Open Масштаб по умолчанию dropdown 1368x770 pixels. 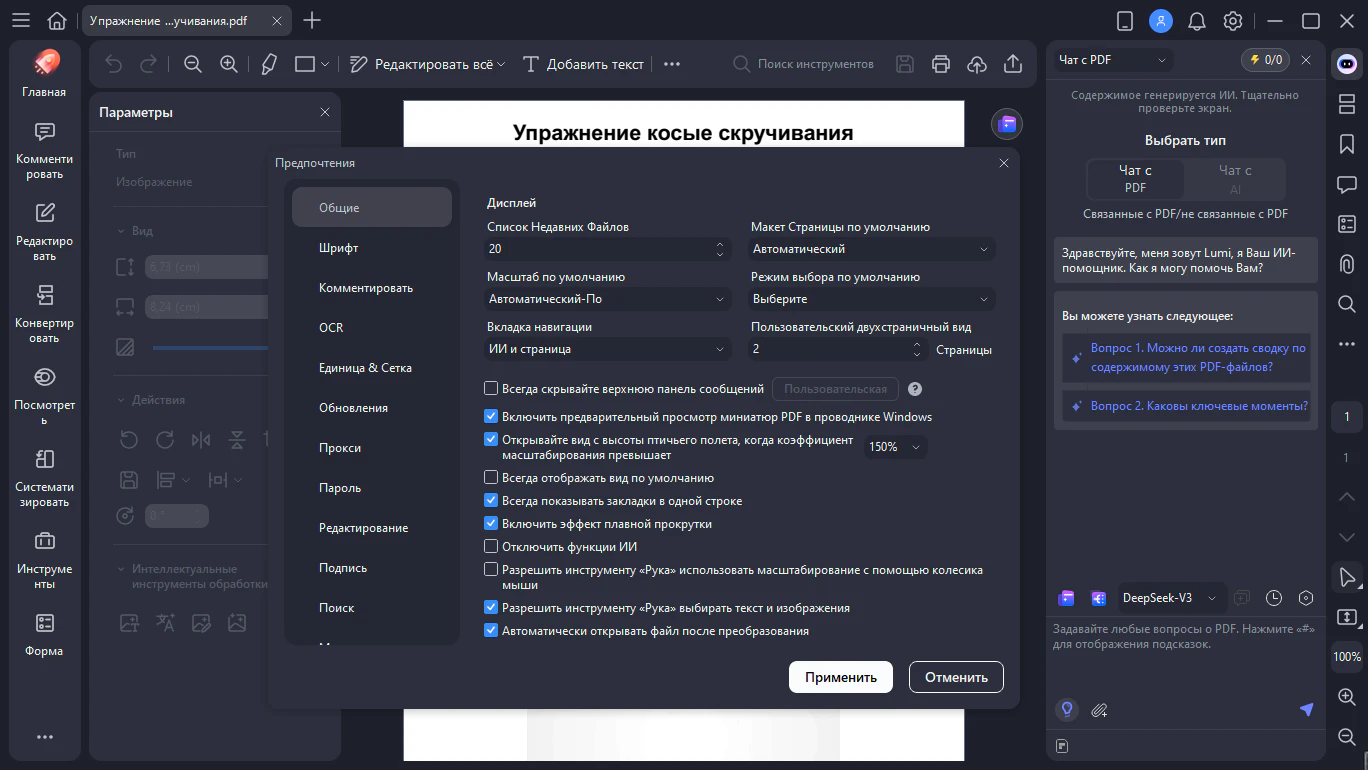[x=609, y=299]
